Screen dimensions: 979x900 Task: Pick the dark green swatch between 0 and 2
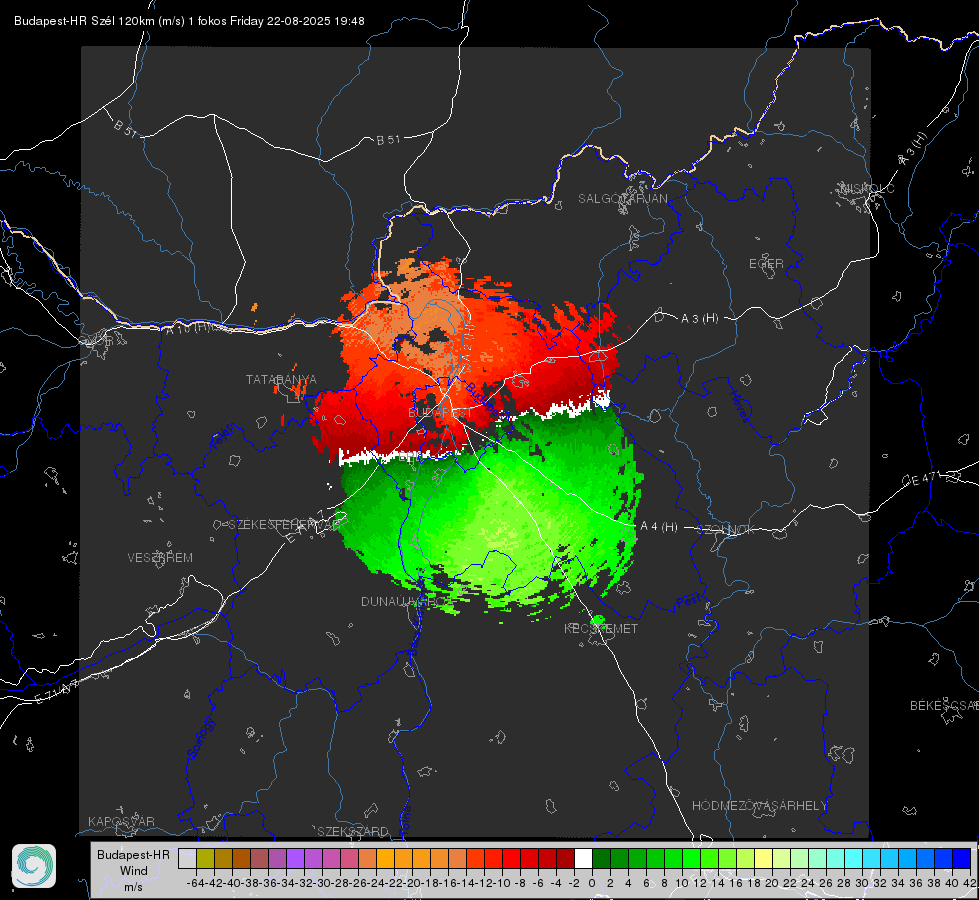click(601, 858)
